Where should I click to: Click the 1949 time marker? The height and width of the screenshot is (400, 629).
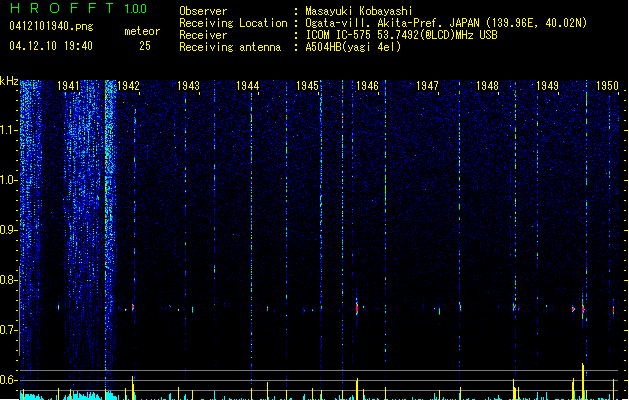point(547,86)
